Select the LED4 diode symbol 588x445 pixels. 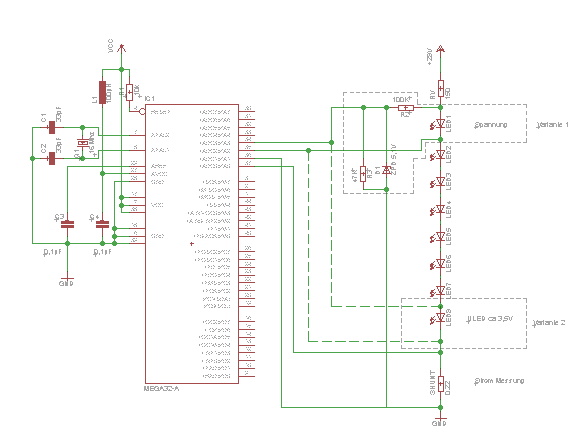pos(438,209)
